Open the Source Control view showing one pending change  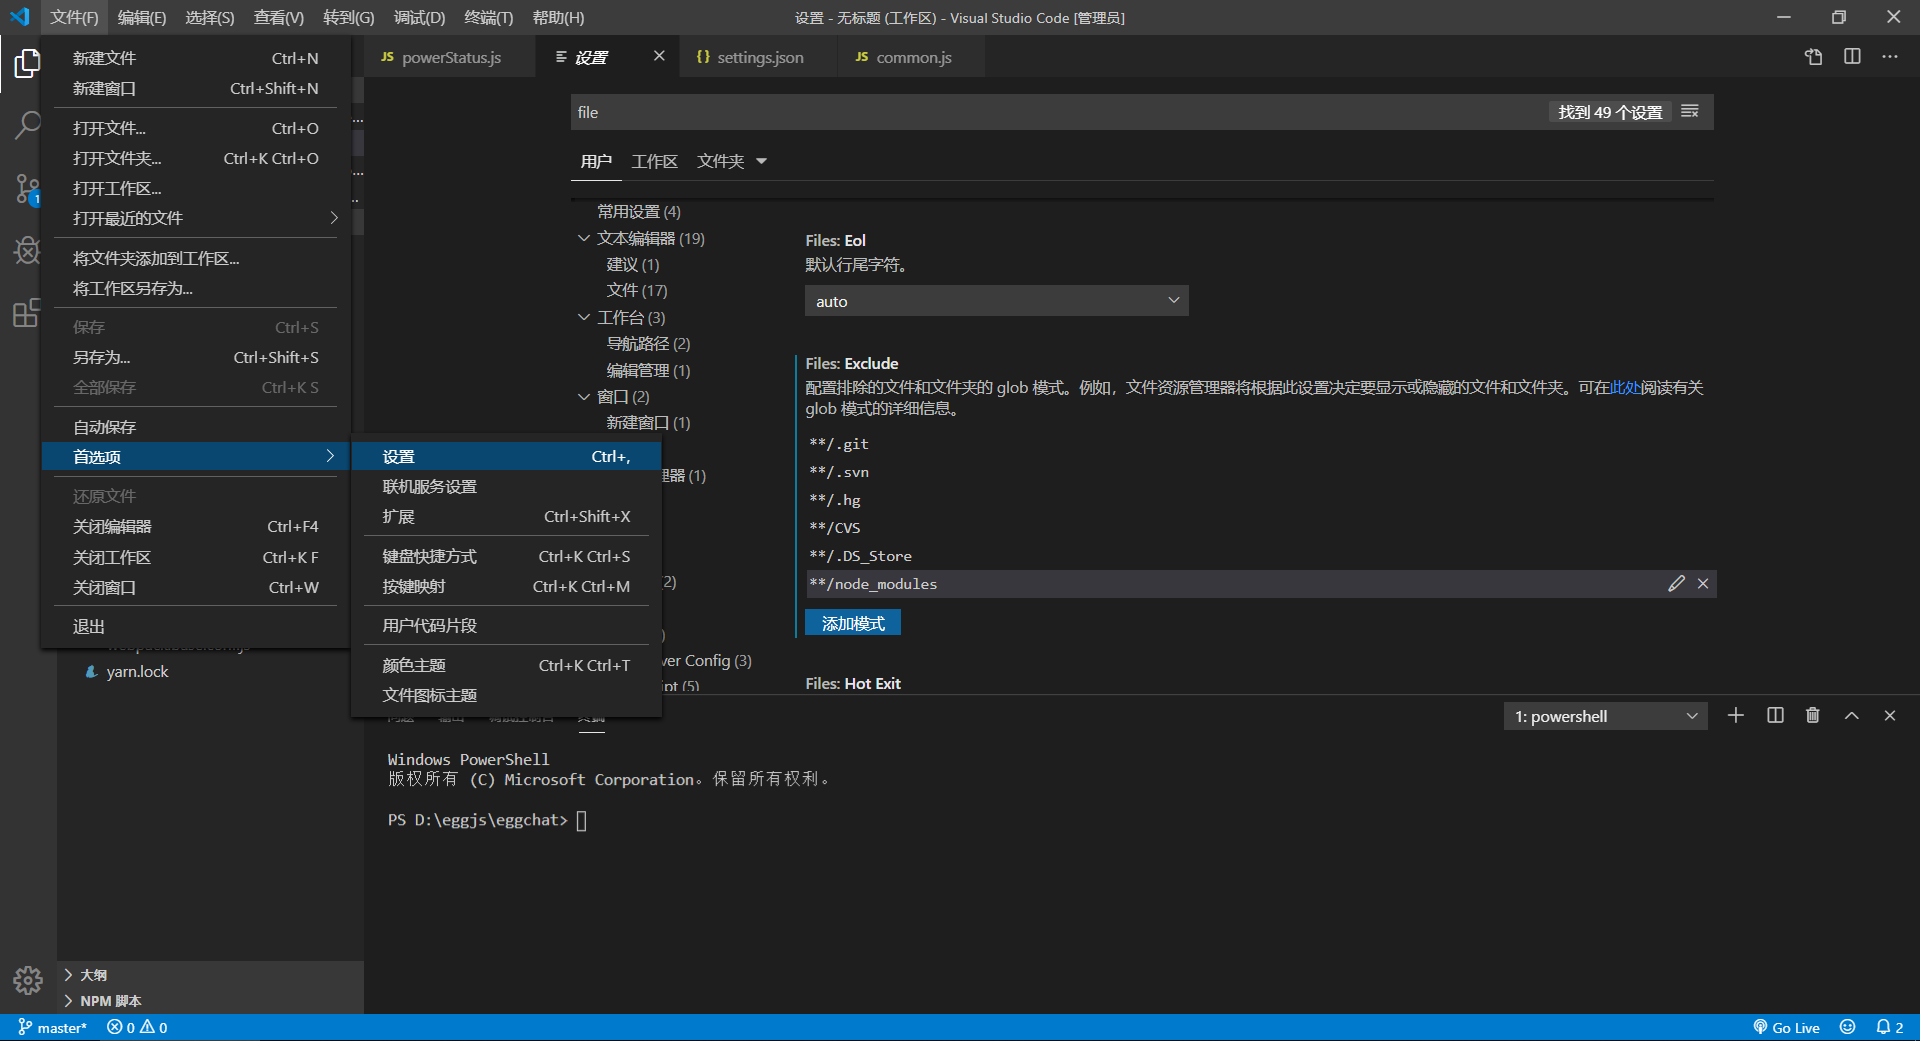[27, 189]
